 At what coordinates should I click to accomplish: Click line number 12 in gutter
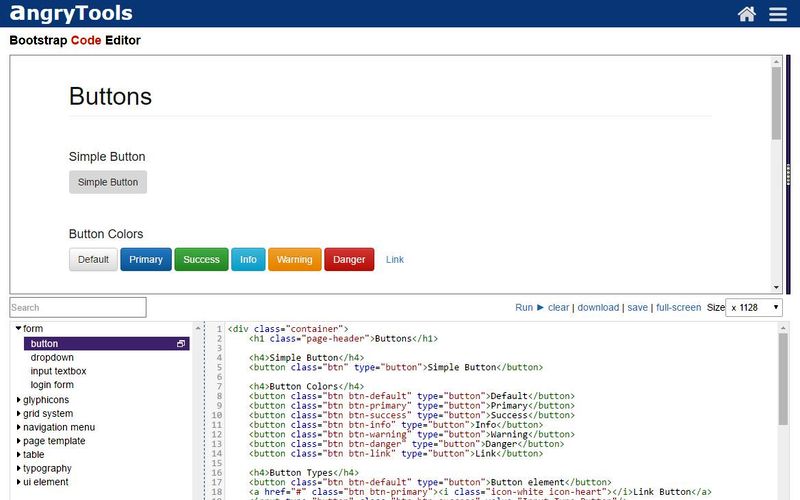pos(217,435)
